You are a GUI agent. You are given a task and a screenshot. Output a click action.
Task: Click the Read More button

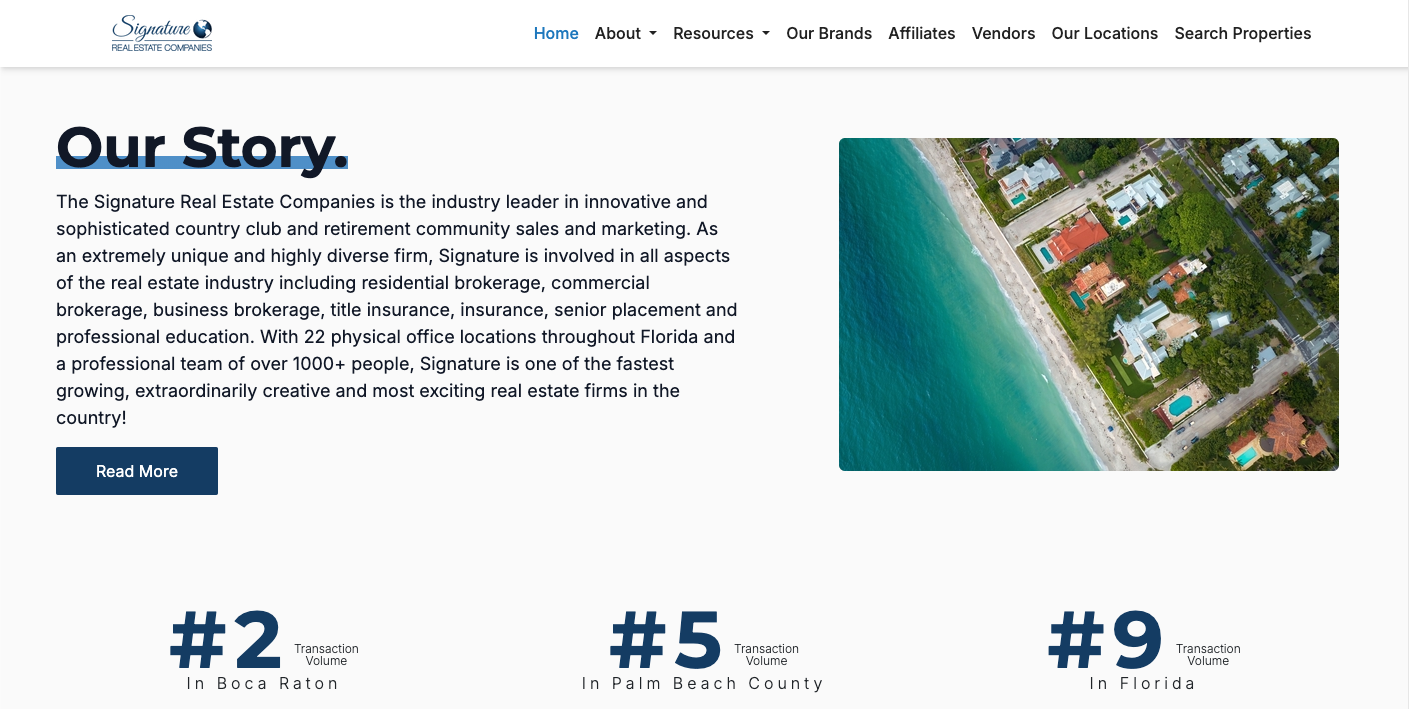tap(136, 470)
